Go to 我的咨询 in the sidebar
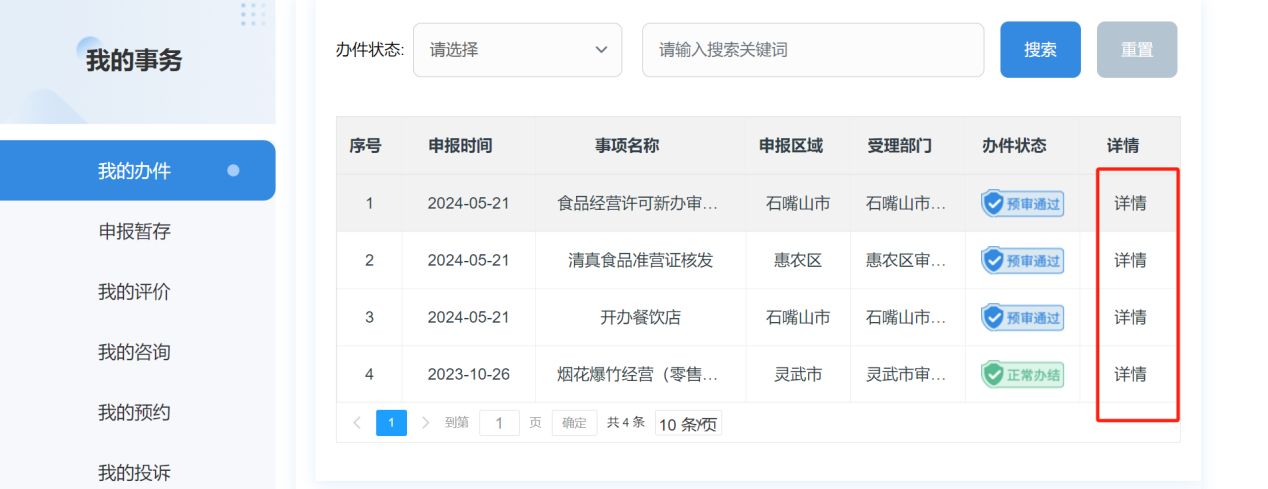Screen dimensions: 1268x489 (135, 352)
